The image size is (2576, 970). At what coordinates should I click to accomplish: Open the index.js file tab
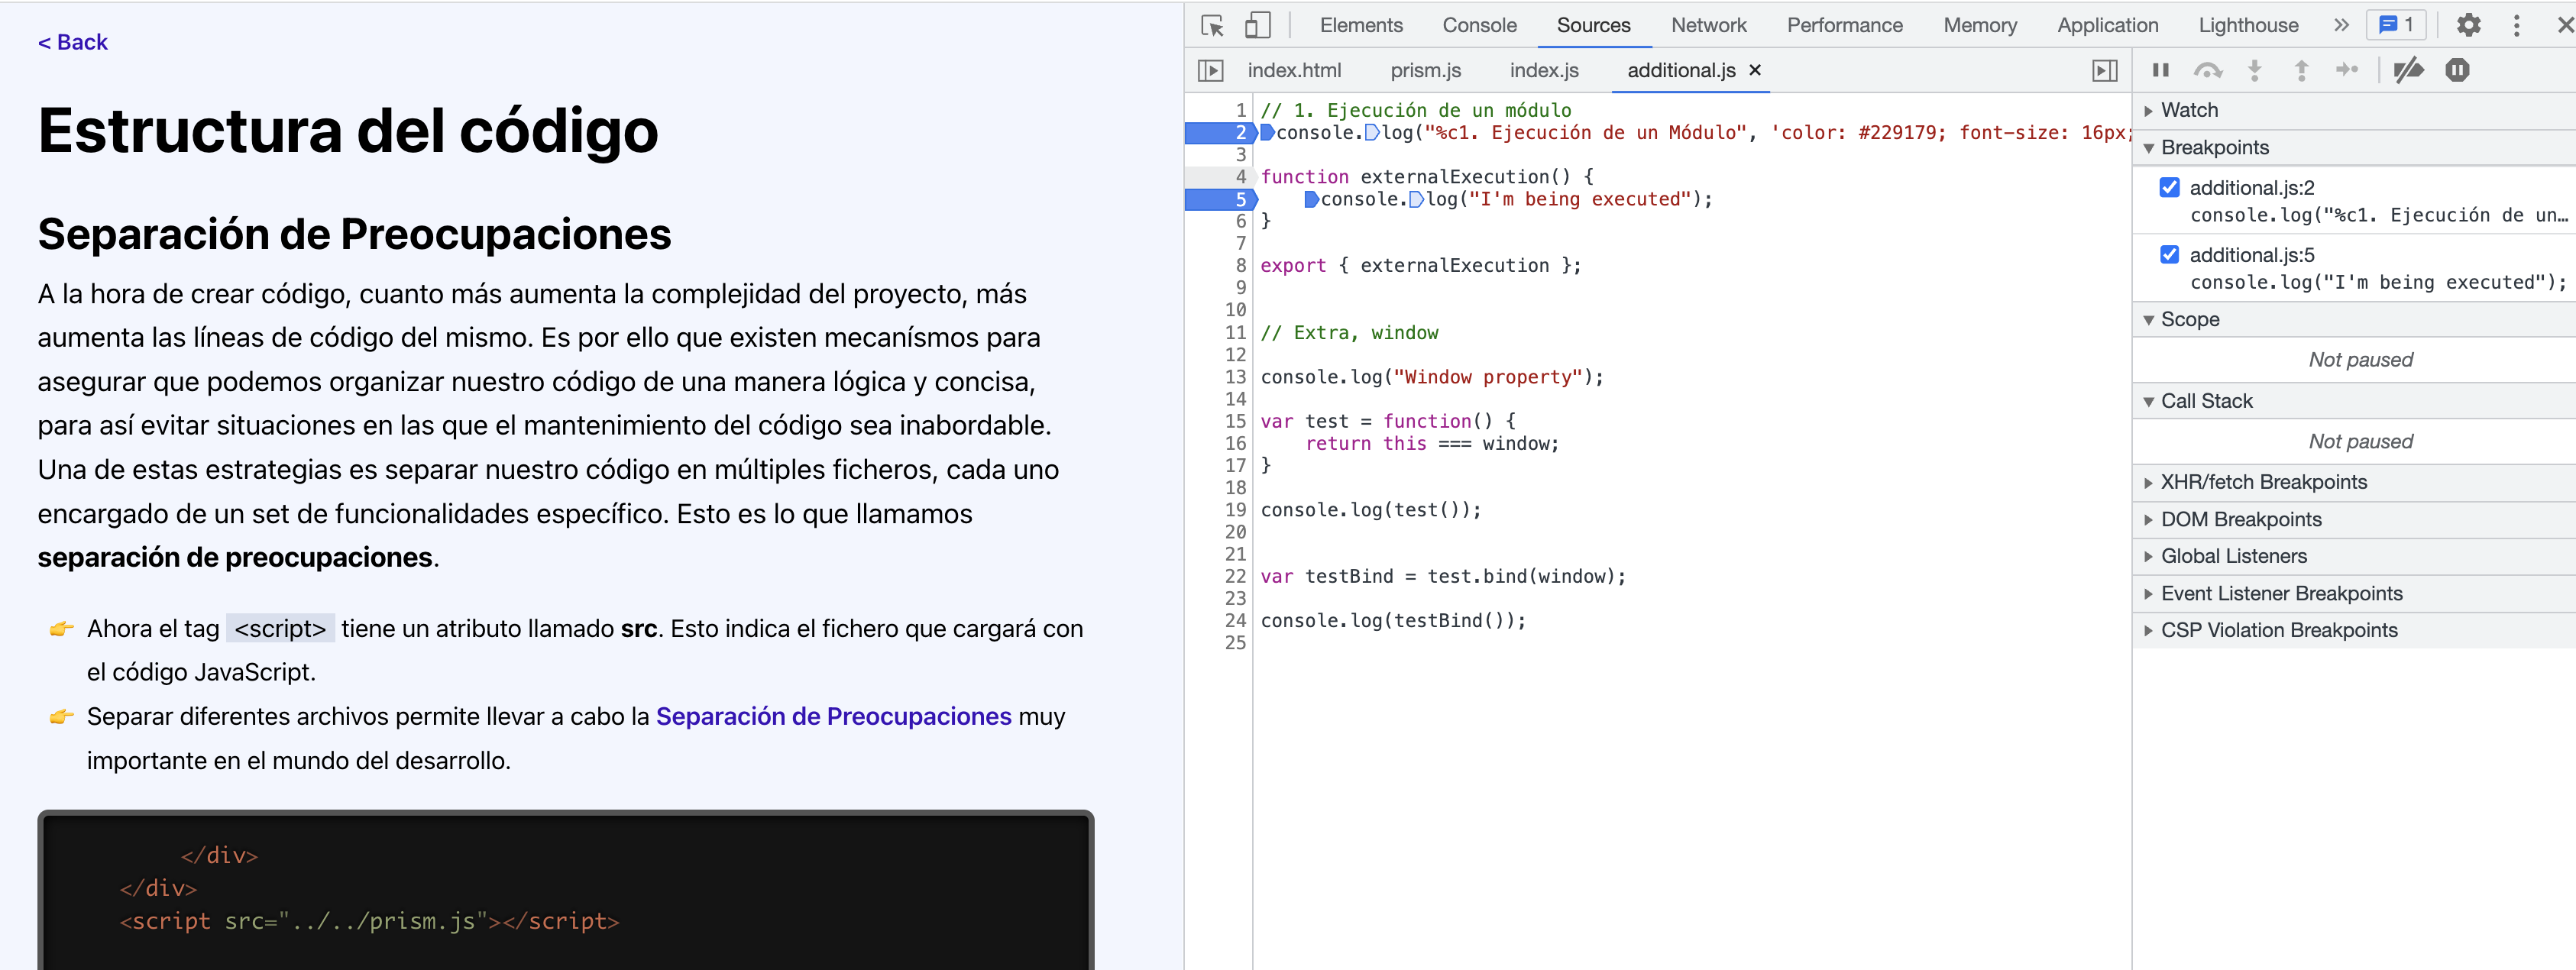pyautogui.click(x=1543, y=70)
